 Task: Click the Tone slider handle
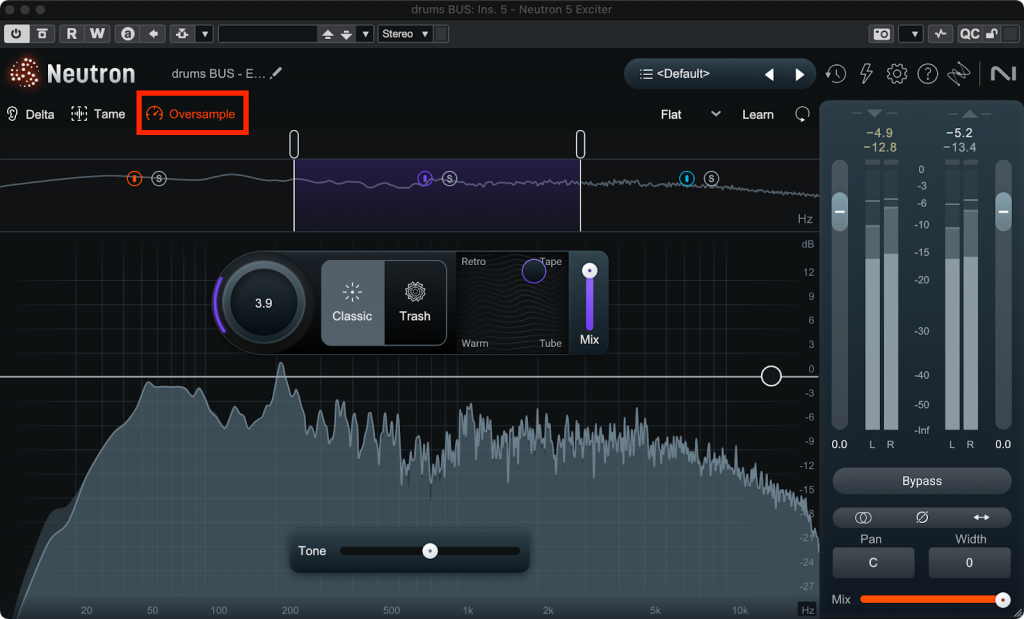click(429, 551)
